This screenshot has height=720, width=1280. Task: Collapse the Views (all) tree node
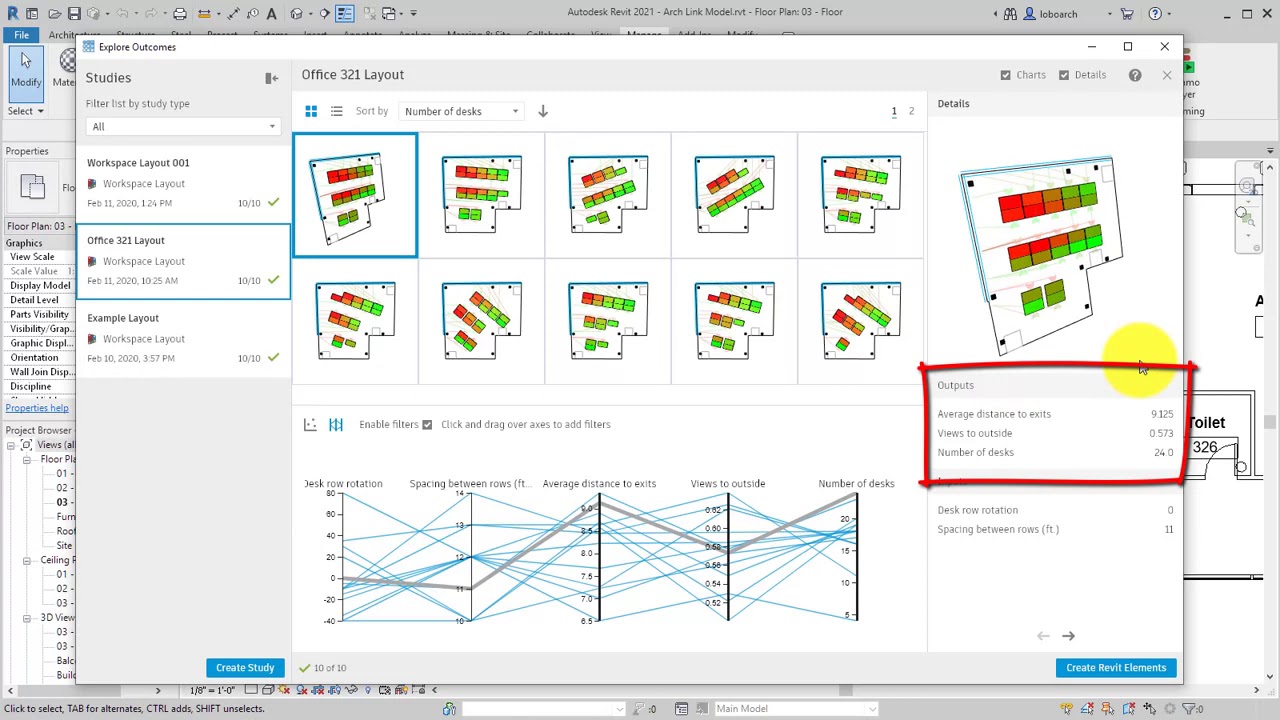[x=11, y=445]
